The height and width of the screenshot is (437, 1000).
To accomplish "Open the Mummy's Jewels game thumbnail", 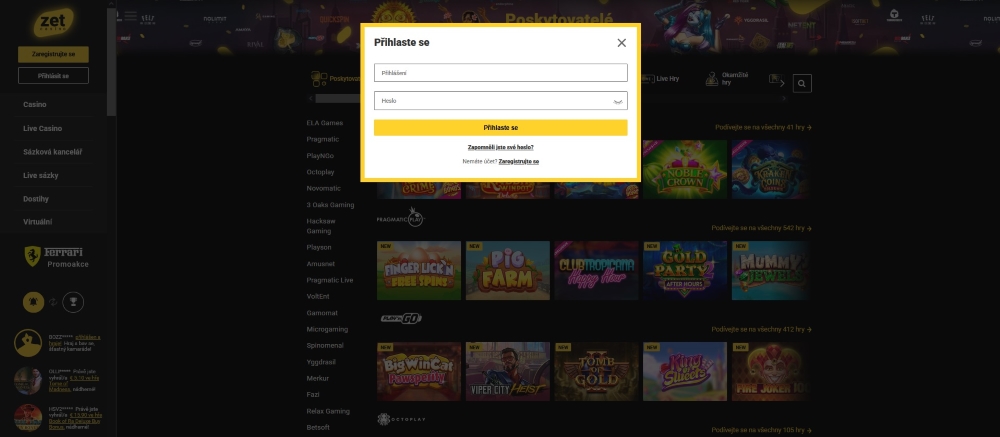I will pyautogui.click(x=770, y=270).
